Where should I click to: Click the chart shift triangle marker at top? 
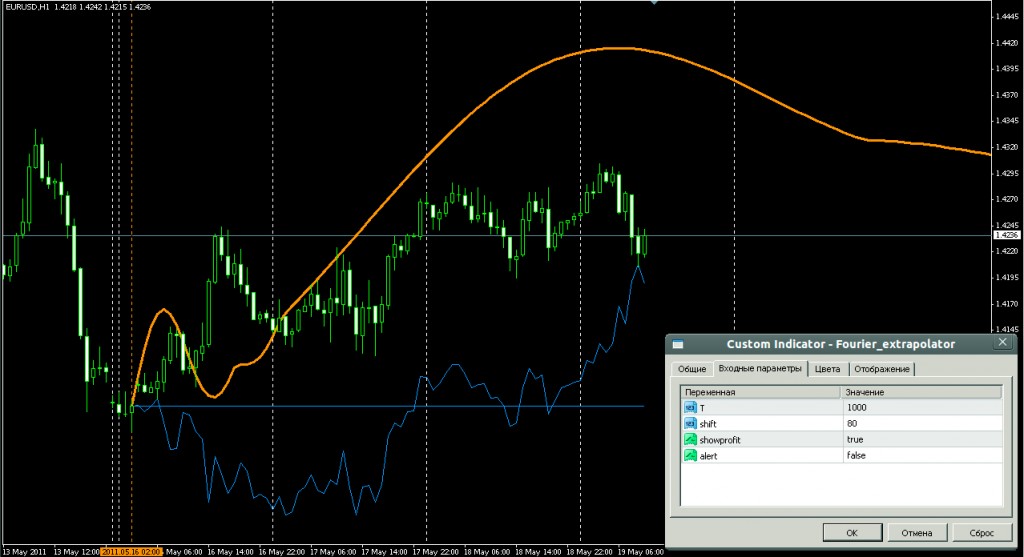pos(655,3)
